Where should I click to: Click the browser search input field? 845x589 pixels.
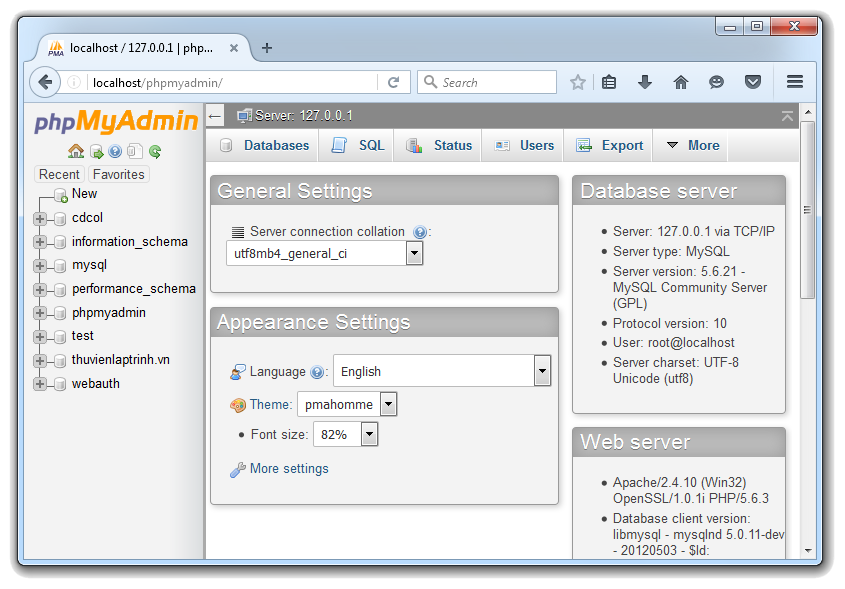[495, 83]
